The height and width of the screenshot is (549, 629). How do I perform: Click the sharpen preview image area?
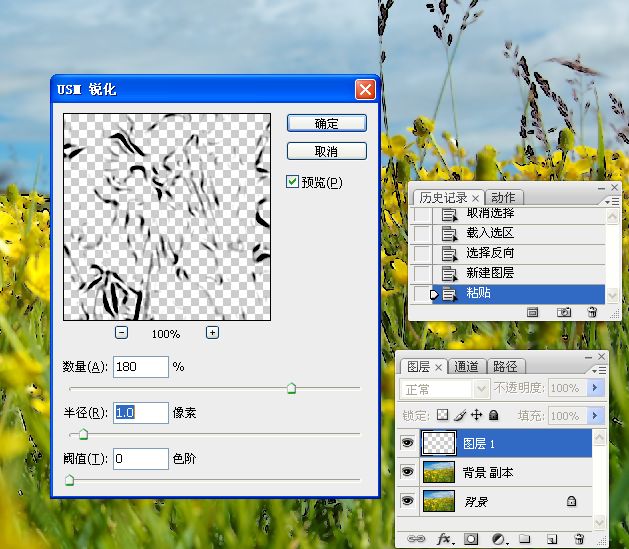click(x=167, y=217)
